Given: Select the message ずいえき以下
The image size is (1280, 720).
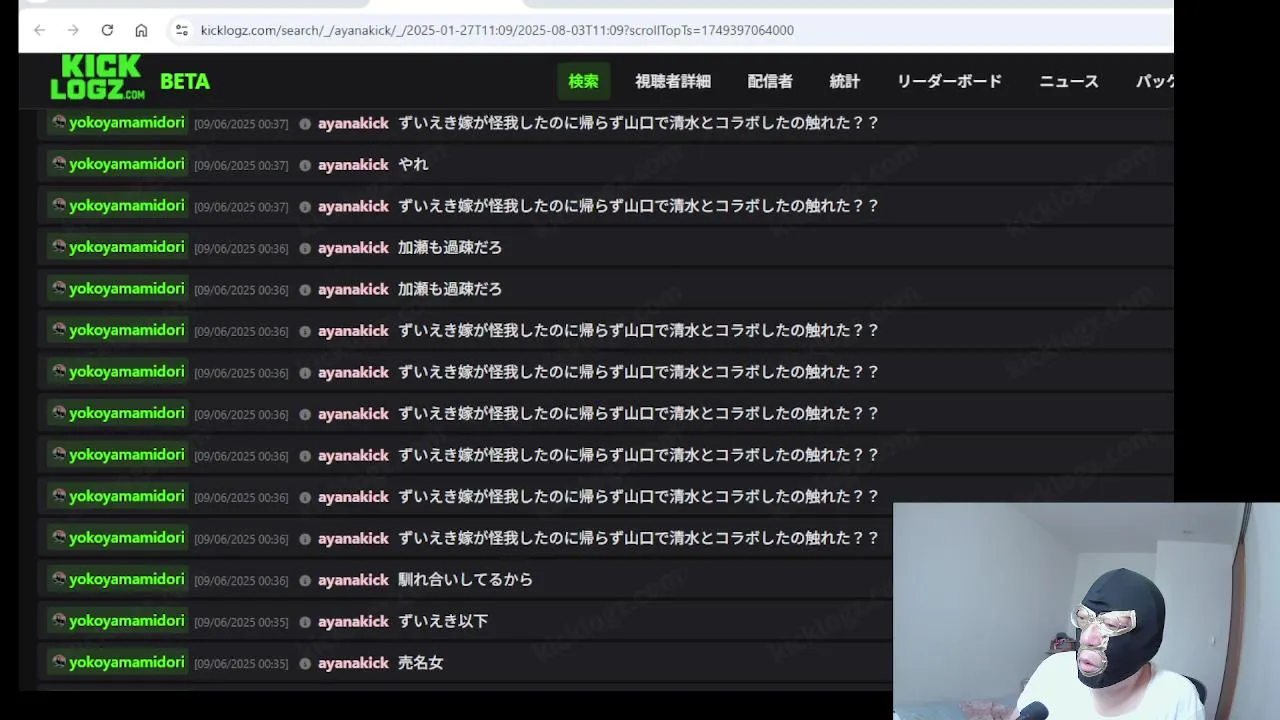Looking at the screenshot, I should [443, 621].
